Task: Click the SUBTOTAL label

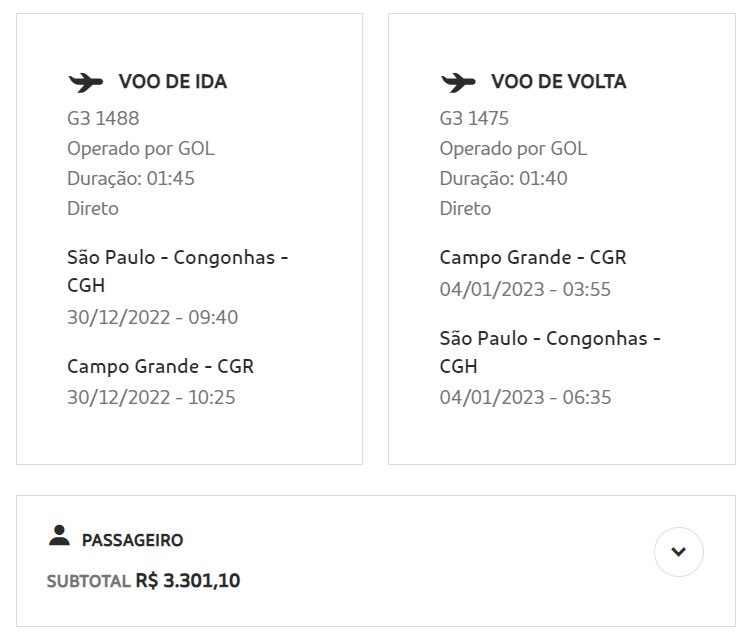Action: 88,581
